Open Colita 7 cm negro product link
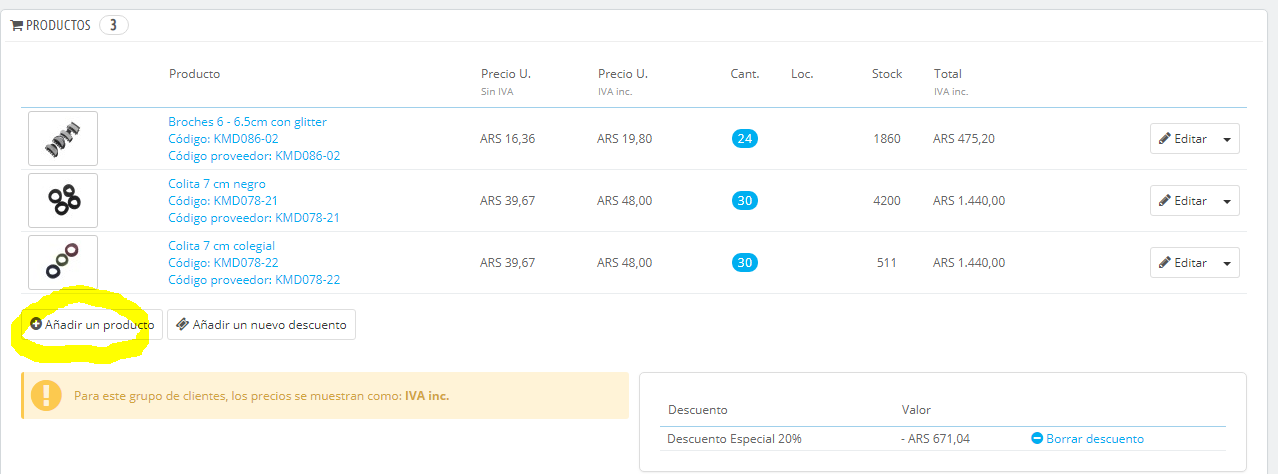The height and width of the screenshot is (474, 1278). point(216,184)
